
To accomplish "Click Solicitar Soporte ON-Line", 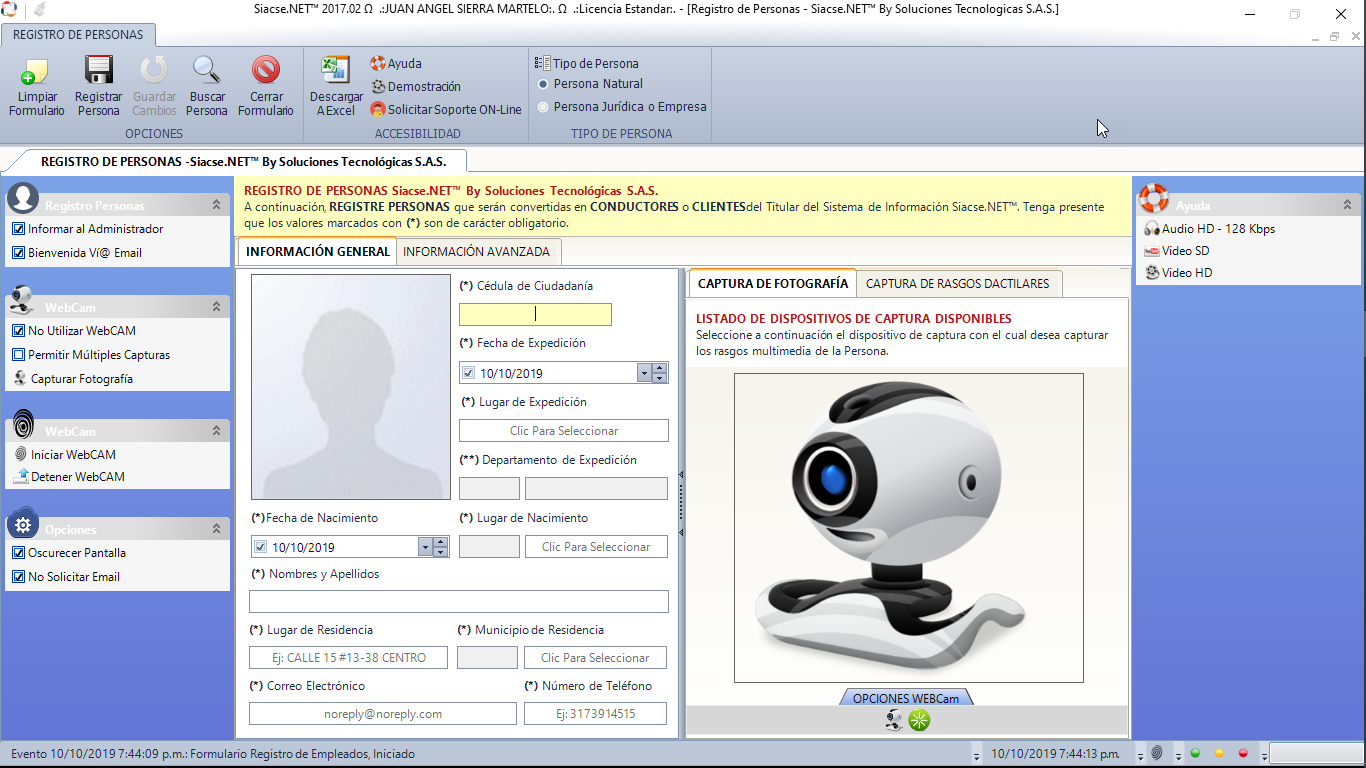I will point(446,110).
